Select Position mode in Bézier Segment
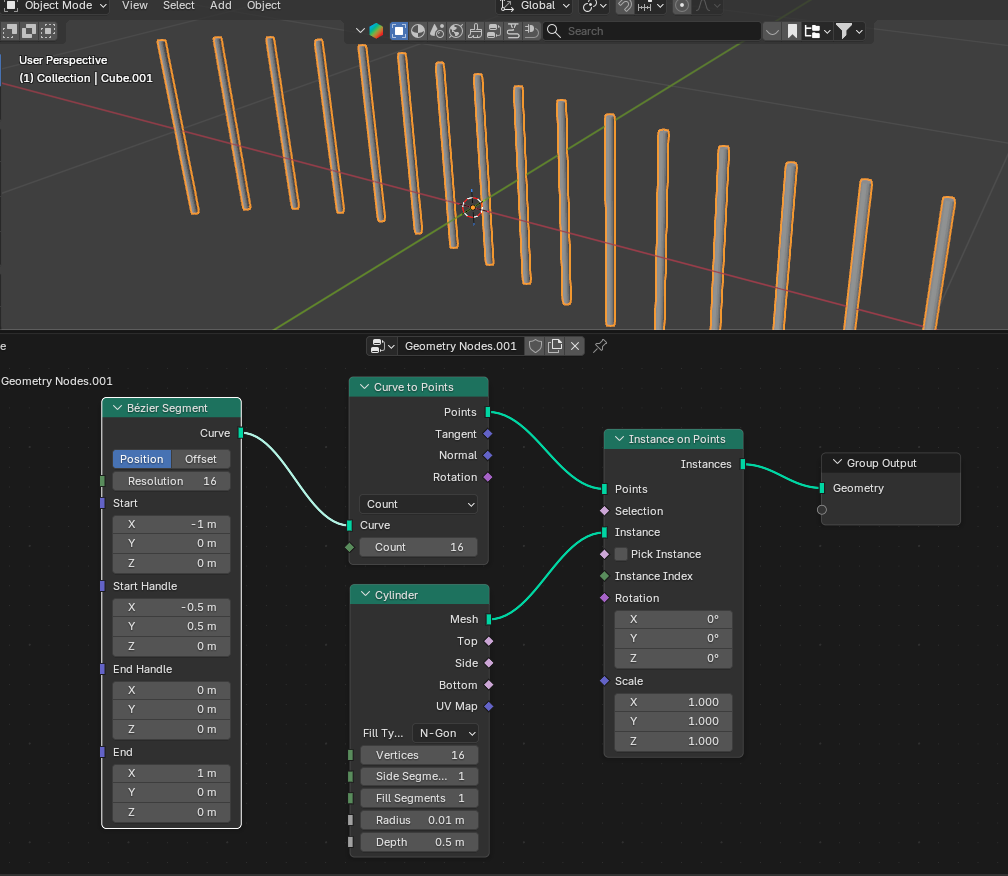Viewport: 1008px width, 876px height. pos(141,459)
